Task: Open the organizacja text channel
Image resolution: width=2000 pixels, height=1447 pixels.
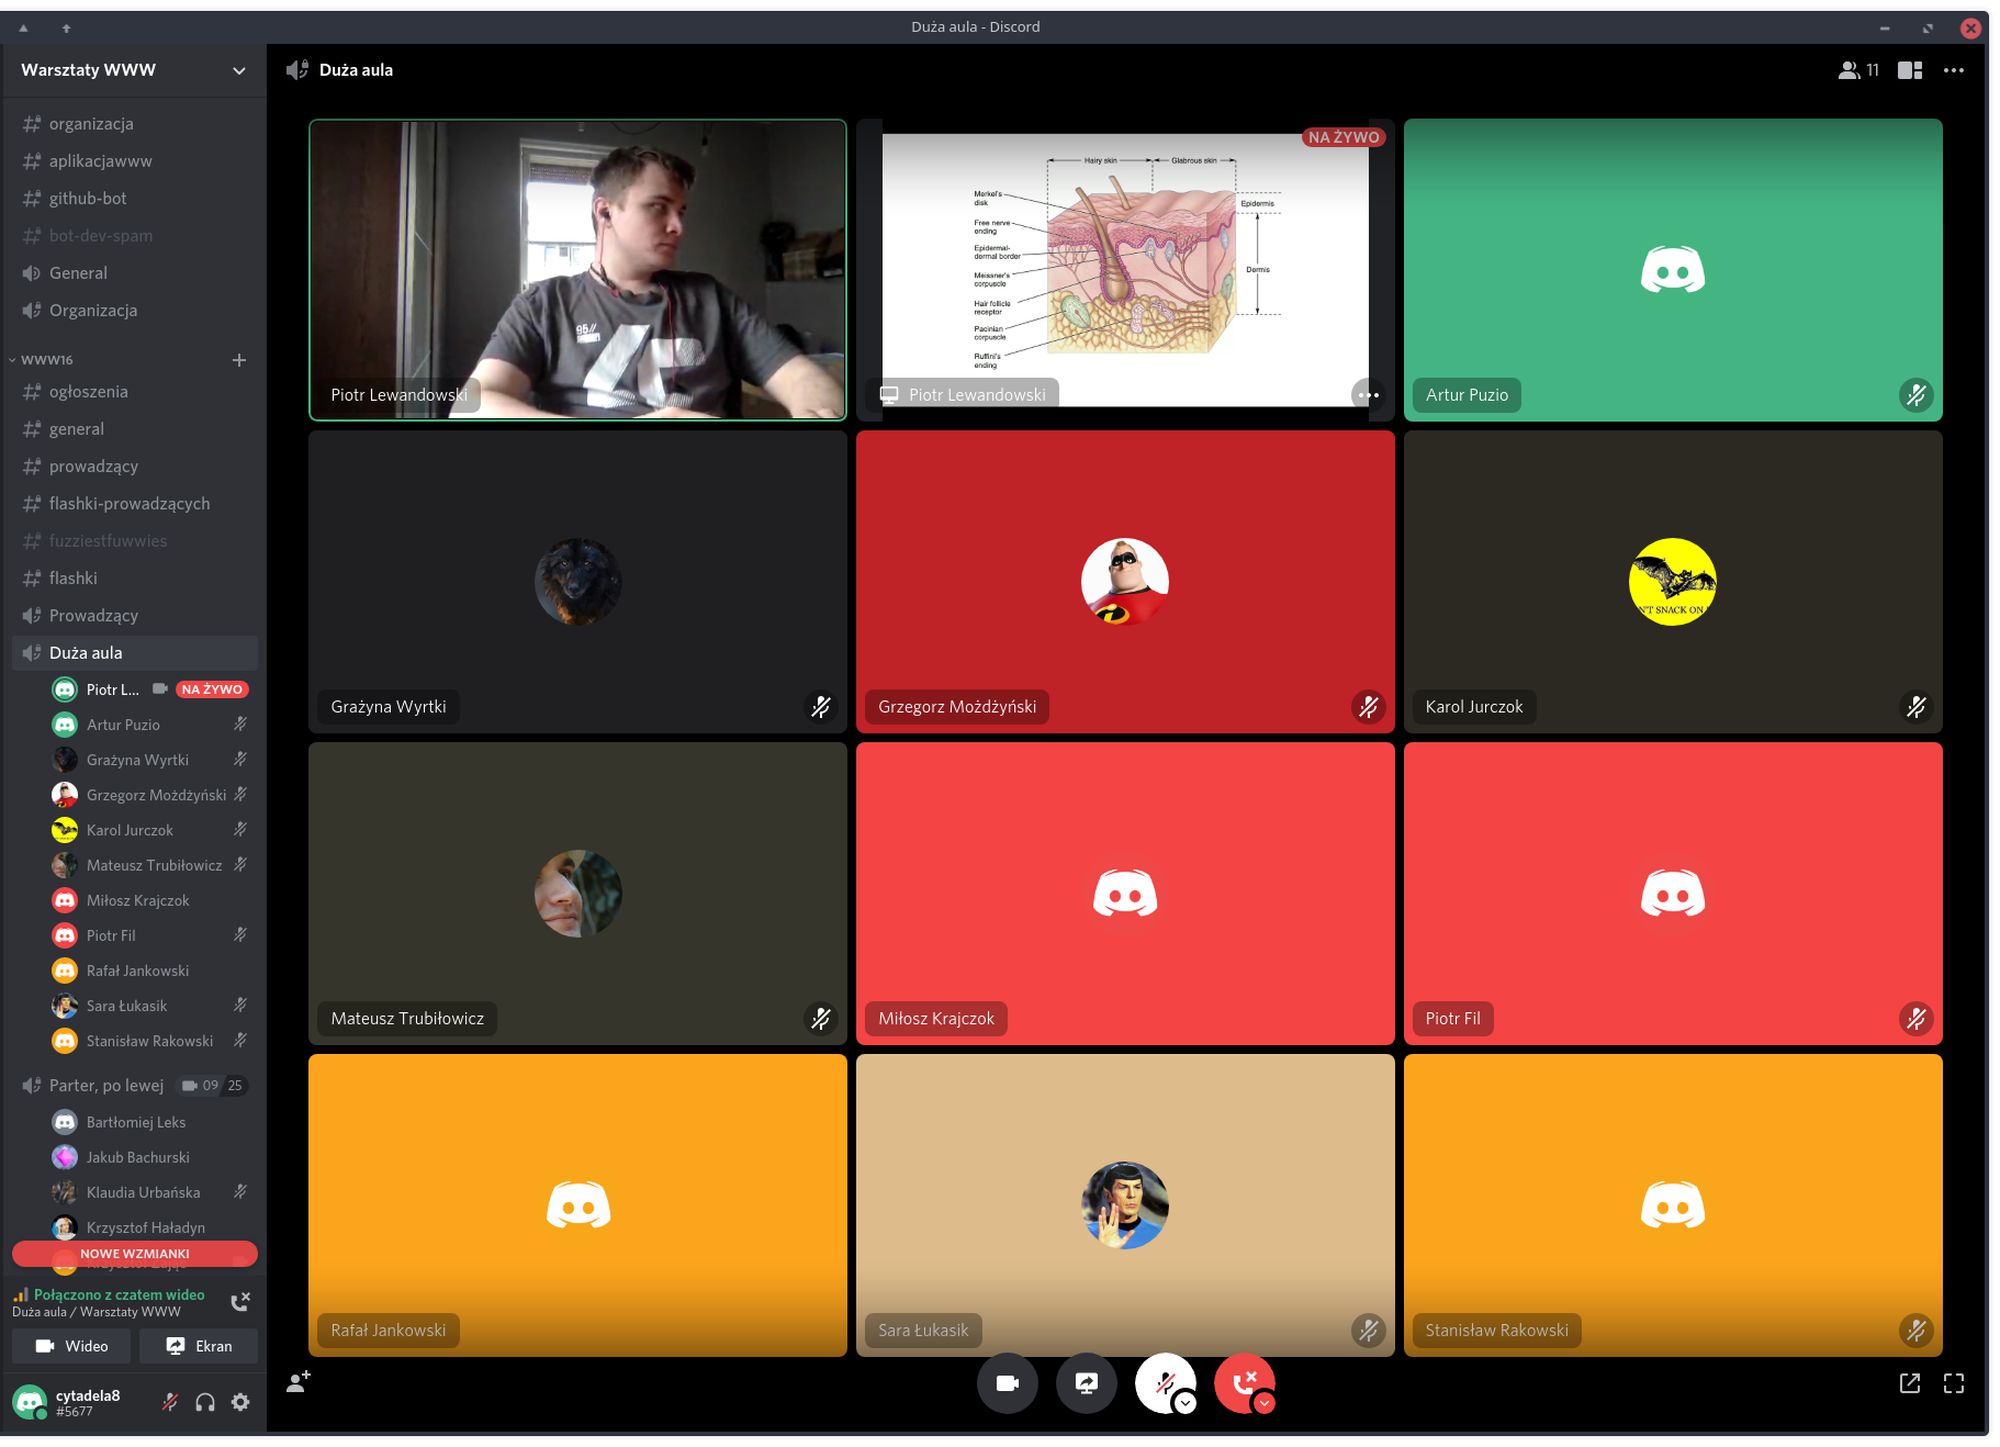Action: coord(135,124)
